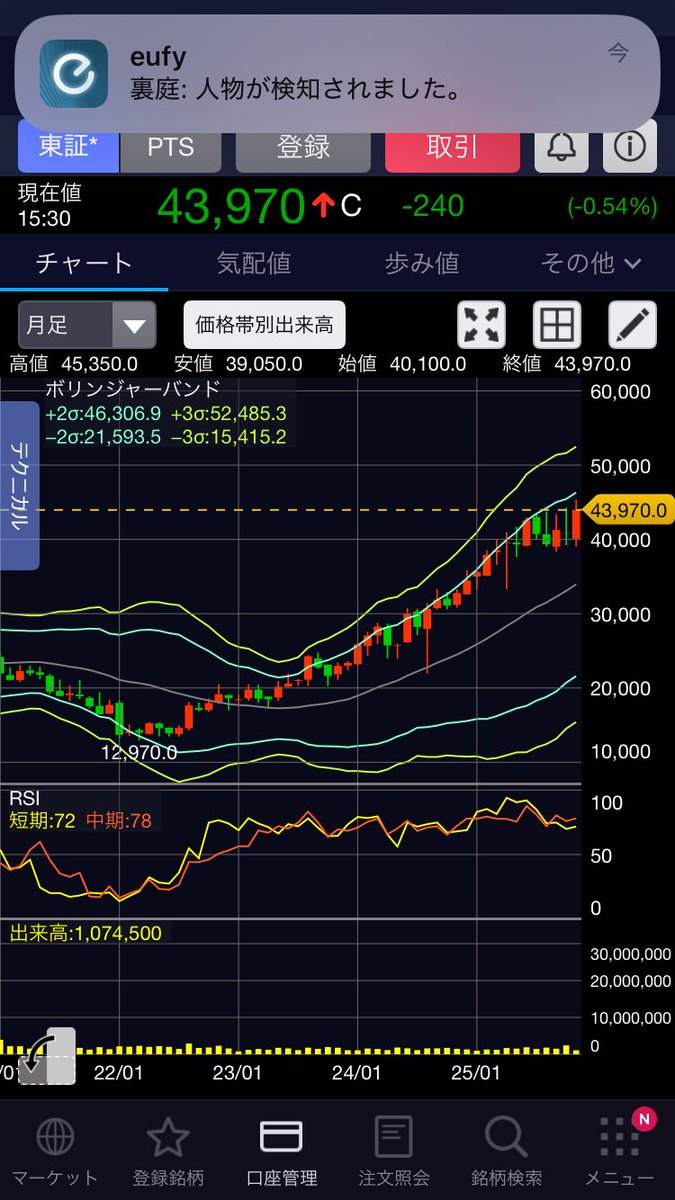Tap the red N badge on menu
Image resolution: width=675 pixels, height=1200 pixels.
click(644, 1120)
